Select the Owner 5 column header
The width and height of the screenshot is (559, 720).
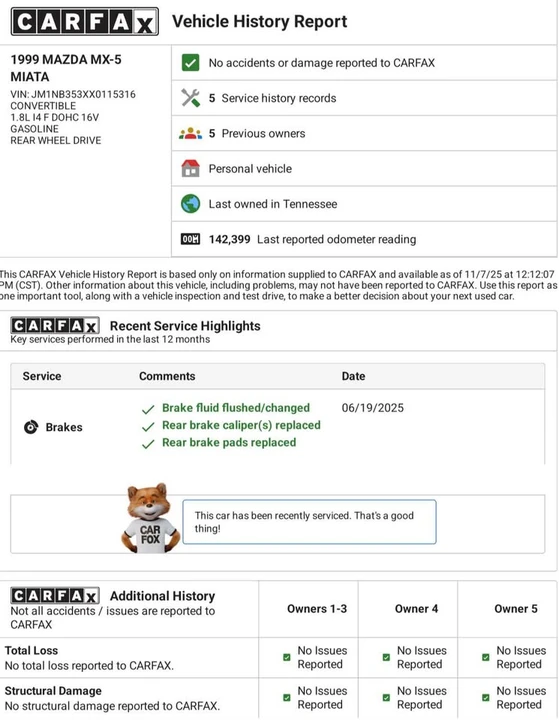tap(515, 609)
